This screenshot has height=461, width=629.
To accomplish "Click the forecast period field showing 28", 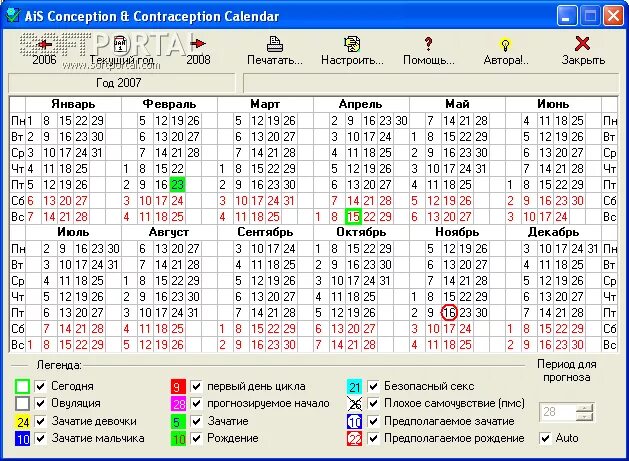I will (x=558, y=412).
